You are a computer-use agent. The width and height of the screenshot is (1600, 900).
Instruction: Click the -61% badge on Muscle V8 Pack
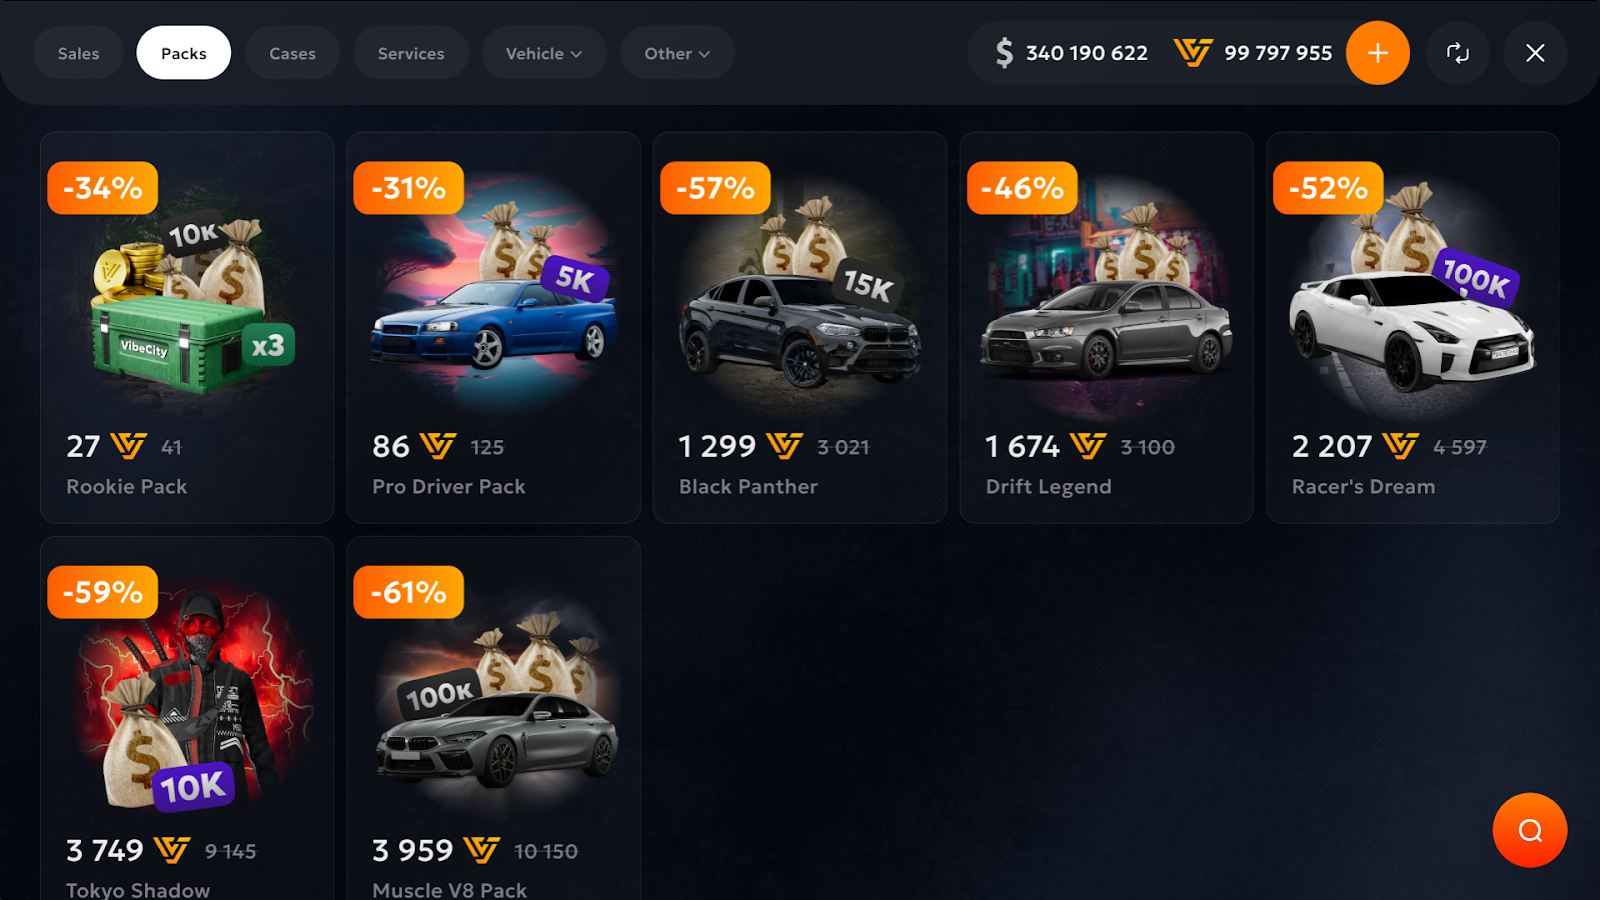coord(408,592)
